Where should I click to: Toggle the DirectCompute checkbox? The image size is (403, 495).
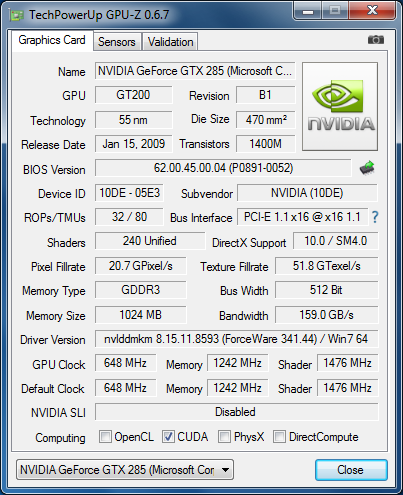click(x=279, y=436)
